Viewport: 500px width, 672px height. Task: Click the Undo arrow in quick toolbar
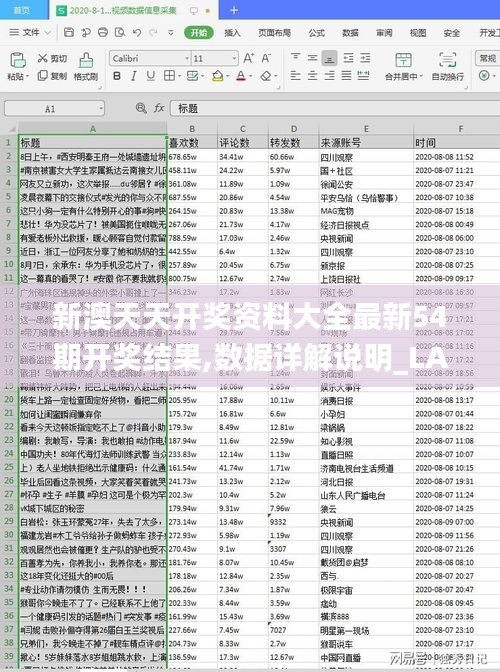point(137,33)
